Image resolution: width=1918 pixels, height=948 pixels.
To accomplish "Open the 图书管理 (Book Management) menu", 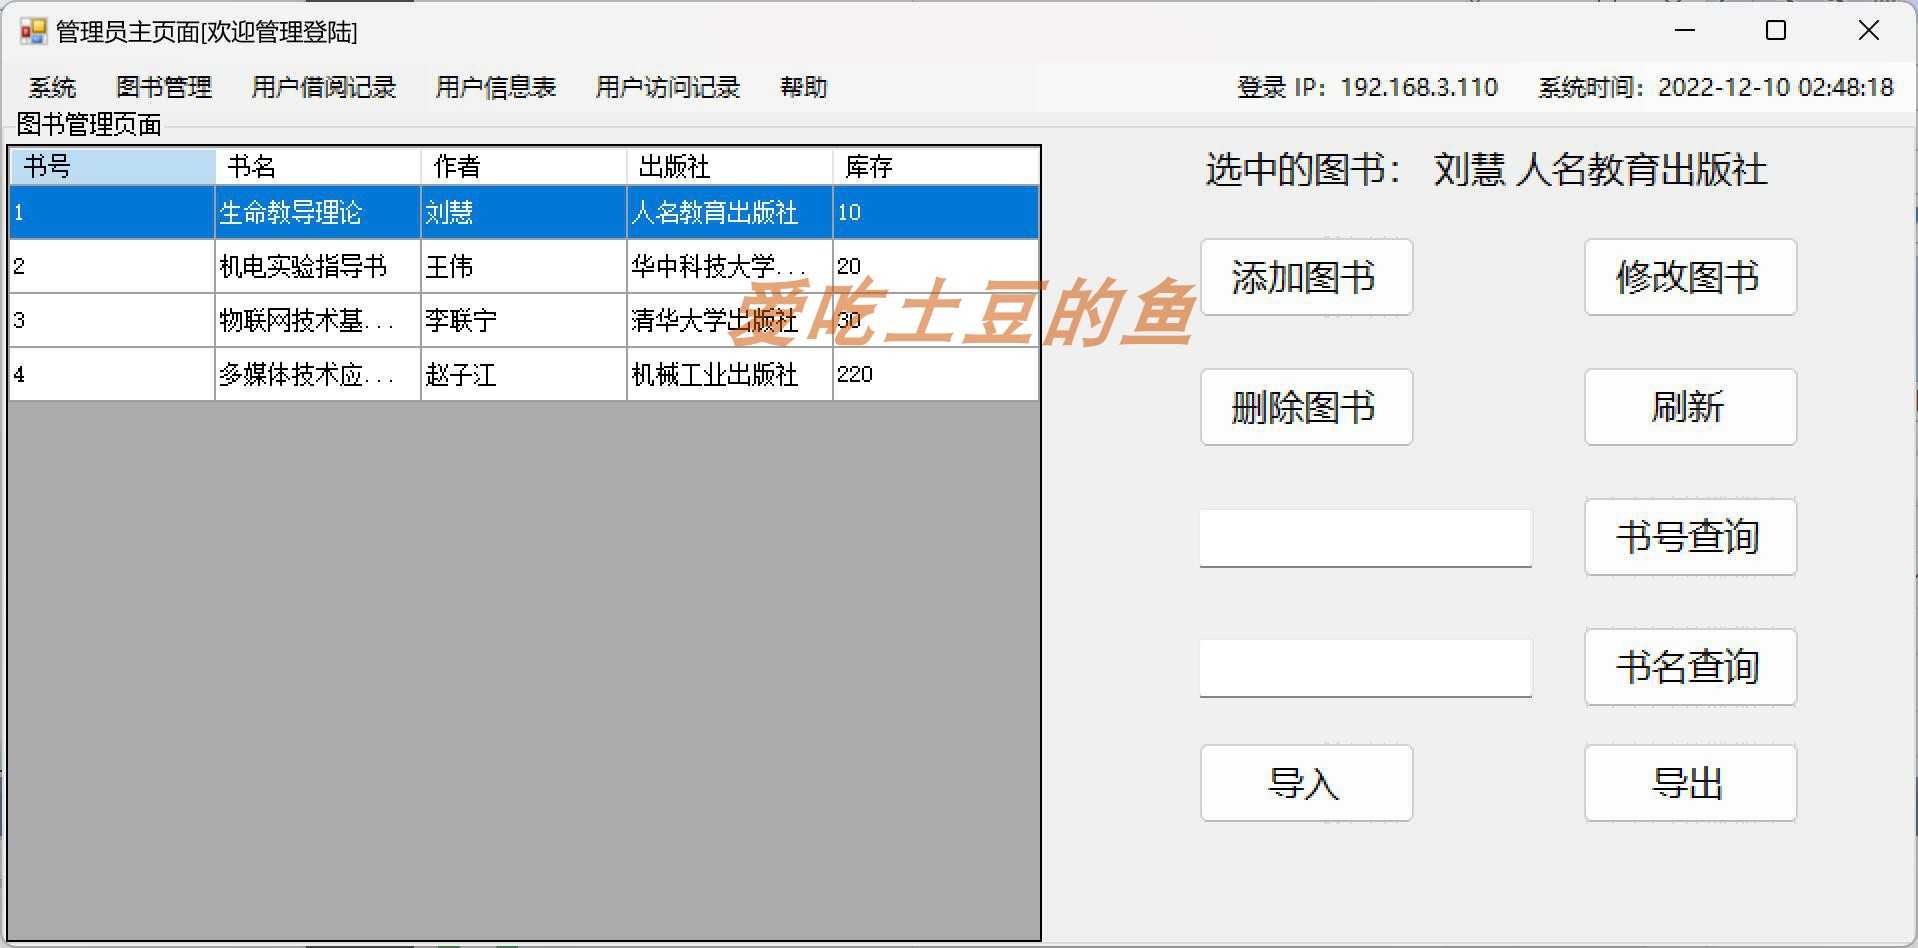I will (164, 88).
